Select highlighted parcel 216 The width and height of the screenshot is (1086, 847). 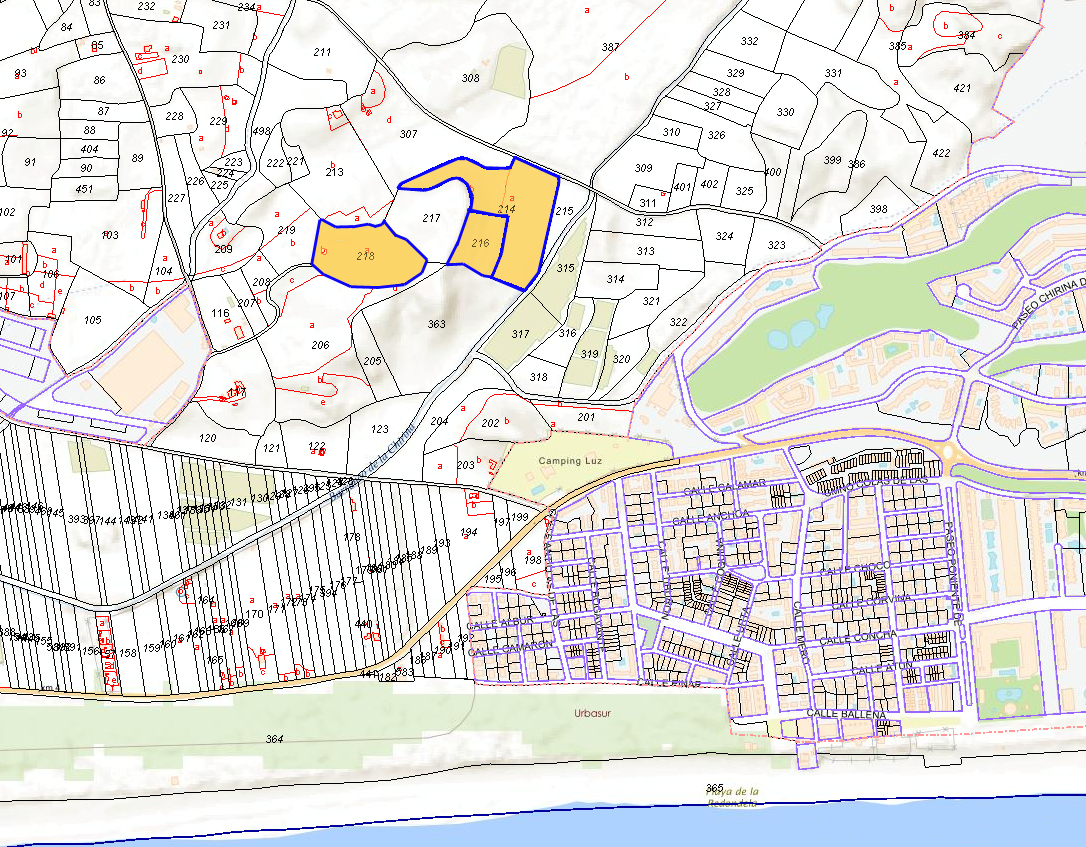pos(480,243)
